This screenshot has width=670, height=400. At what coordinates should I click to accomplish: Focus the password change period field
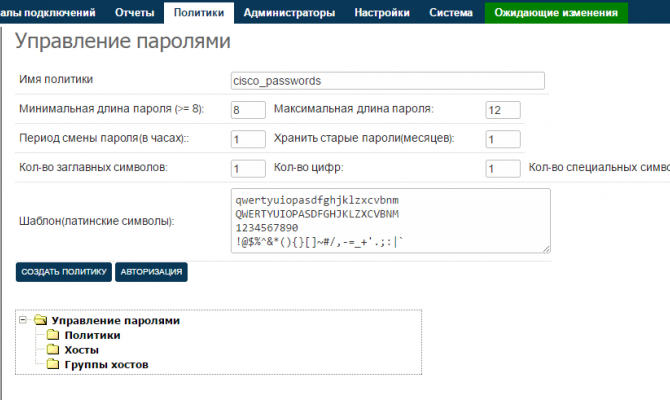(x=247, y=139)
